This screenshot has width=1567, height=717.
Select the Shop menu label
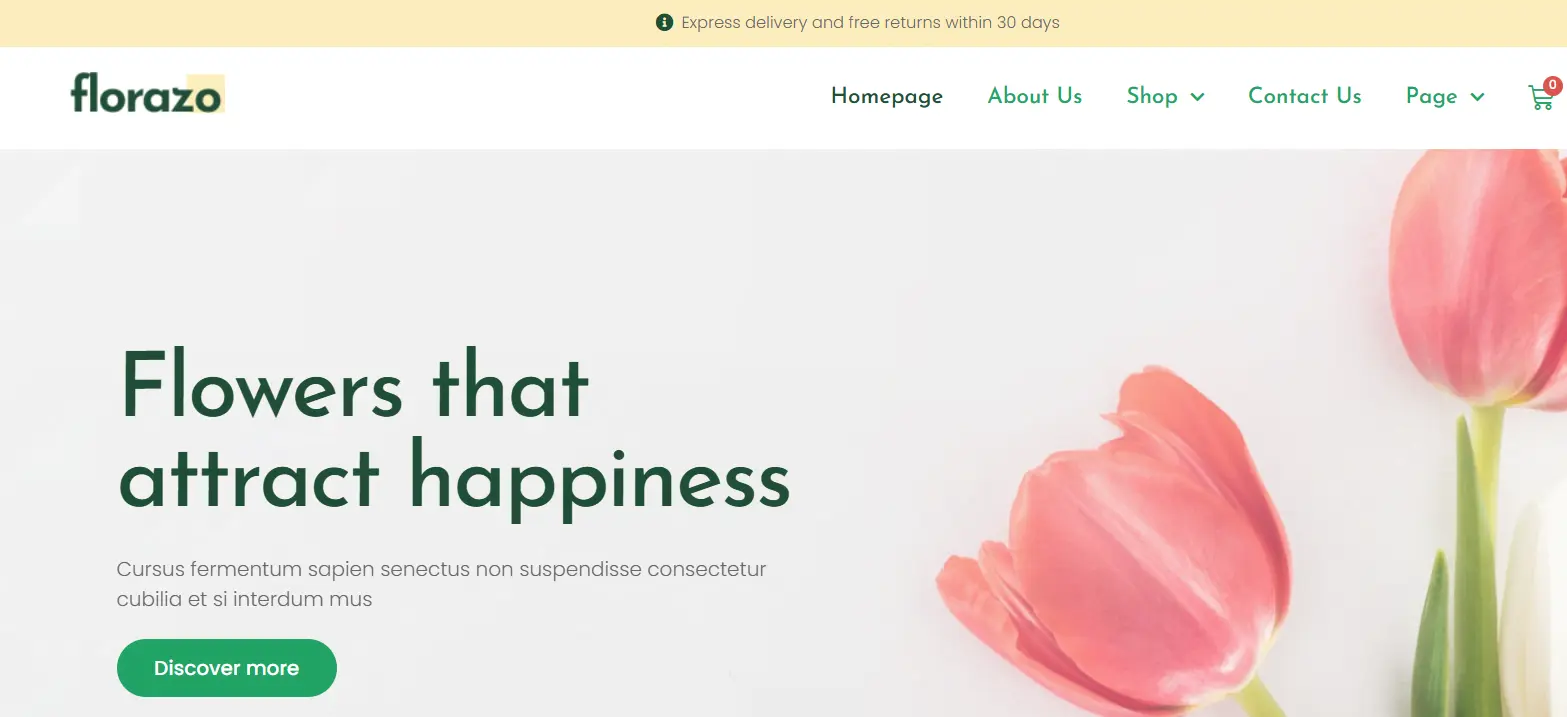pyautogui.click(x=1152, y=96)
